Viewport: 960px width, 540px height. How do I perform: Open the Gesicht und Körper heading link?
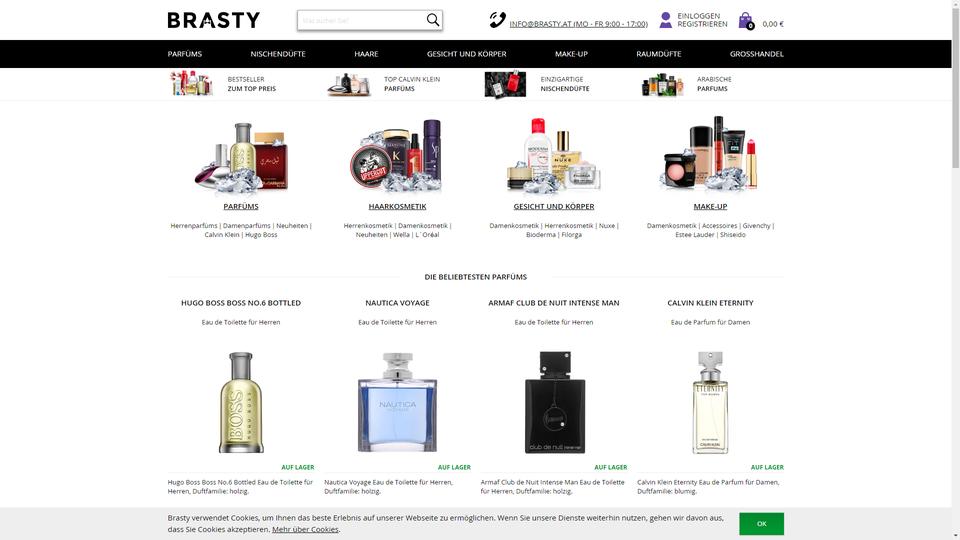pyautogui.click(x=554, y=206)
